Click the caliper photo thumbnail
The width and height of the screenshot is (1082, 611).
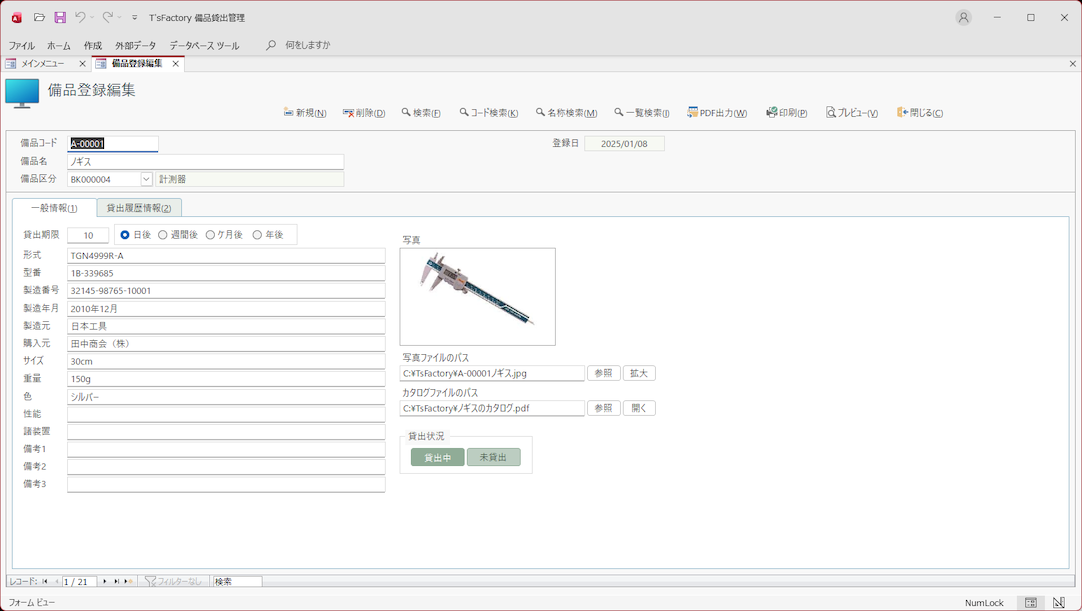(477, 296)
